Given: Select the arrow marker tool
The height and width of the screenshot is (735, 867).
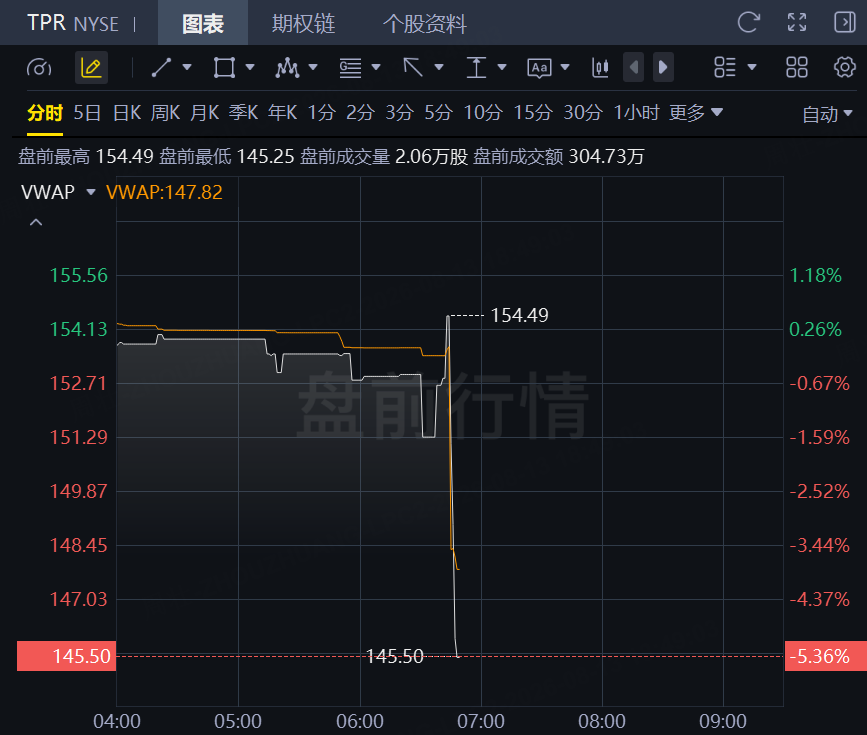Looking at the screenshot, I should point(413,67).
